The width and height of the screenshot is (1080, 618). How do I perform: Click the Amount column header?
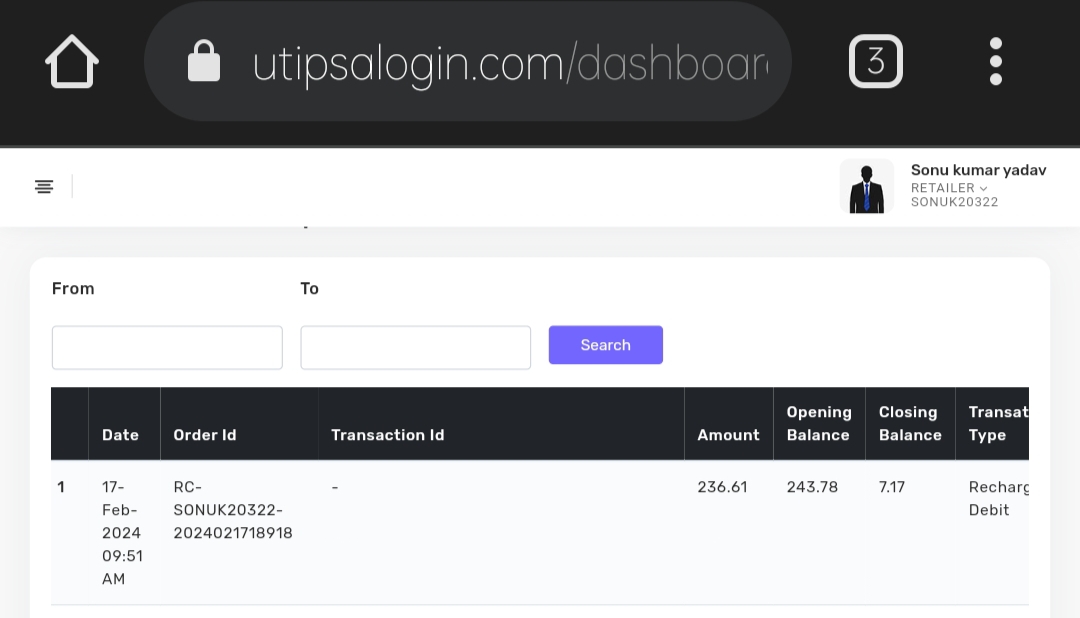tap(728, 435)
